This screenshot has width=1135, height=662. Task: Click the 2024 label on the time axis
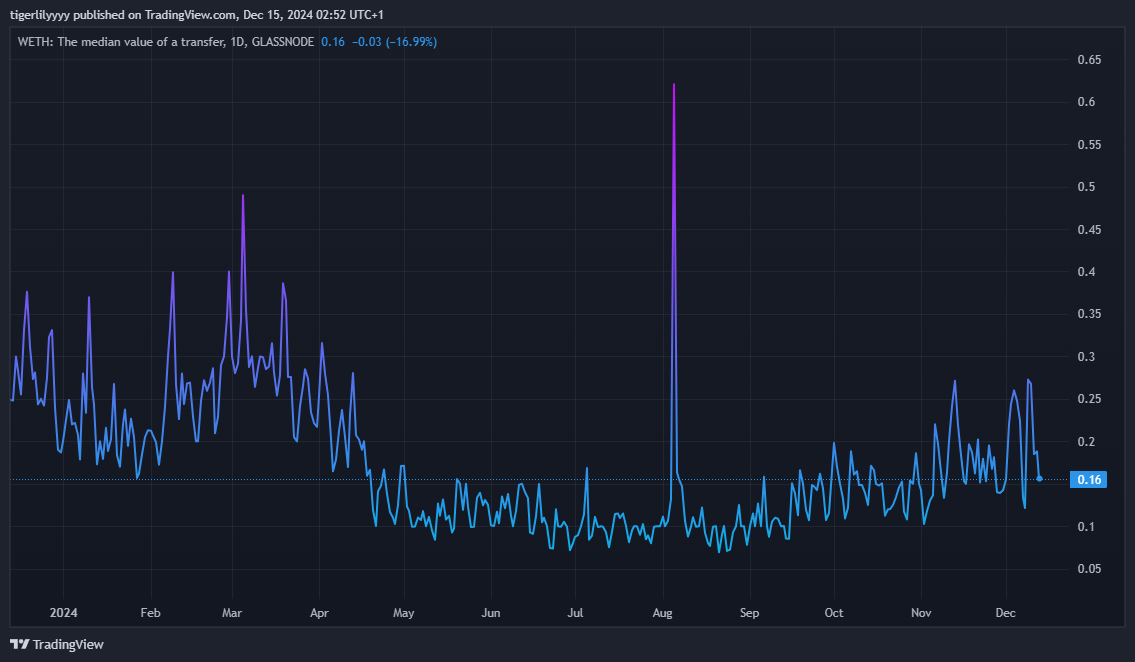(x=65, y=612)
